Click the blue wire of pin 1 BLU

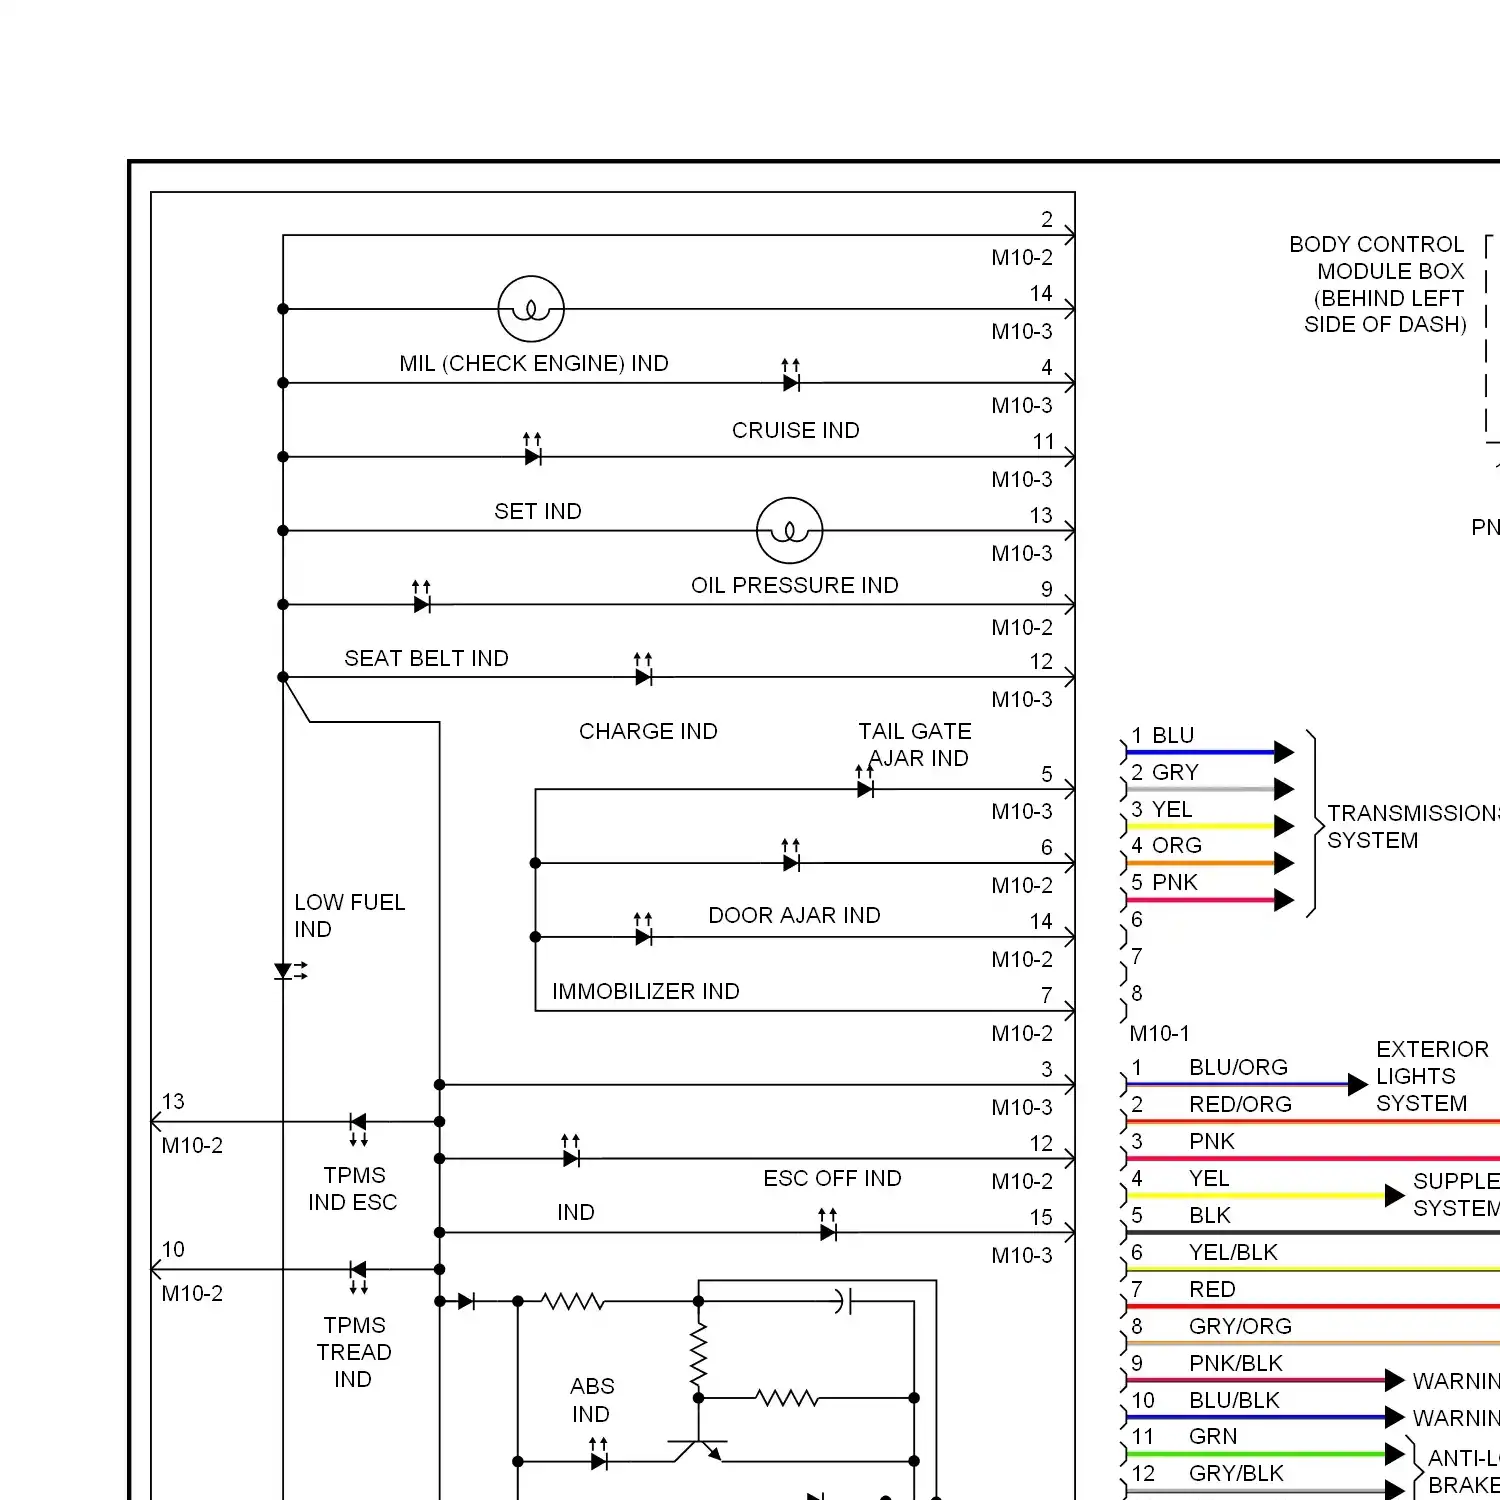coord(1200,752)
